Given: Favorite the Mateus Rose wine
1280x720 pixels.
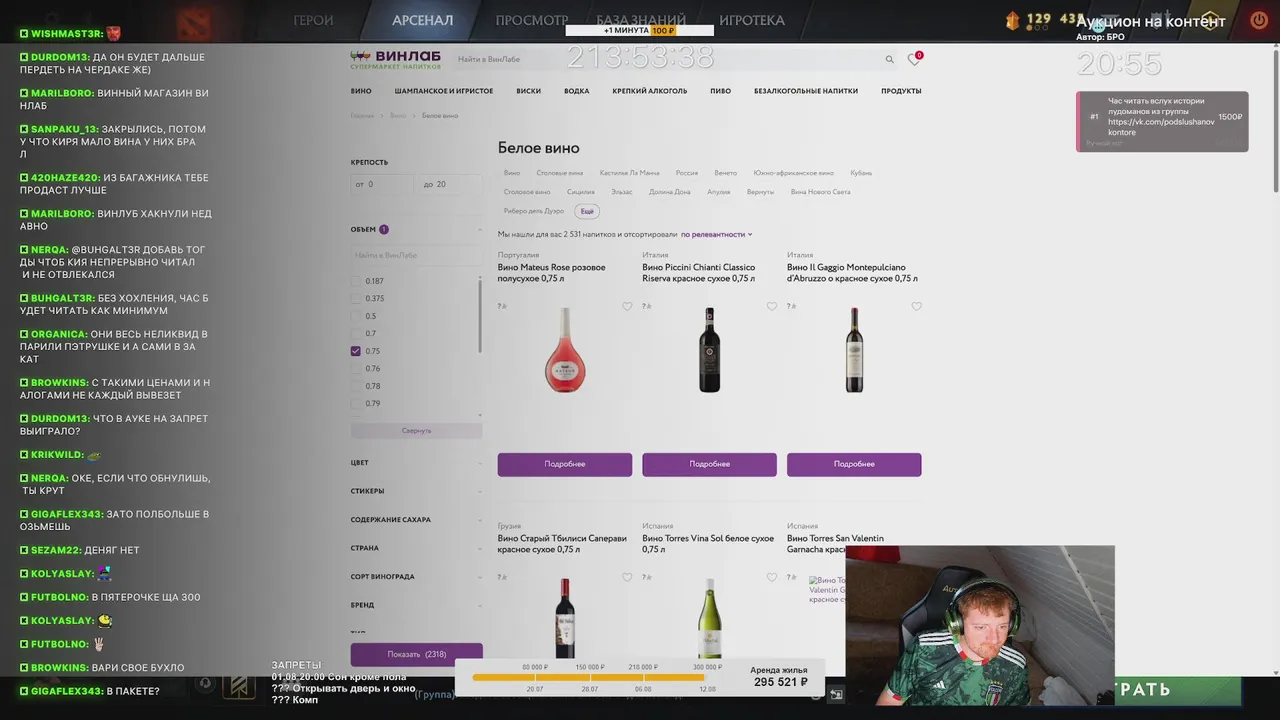Looking at the screenshot, I should pyautogui.click(x=627, y=307).
